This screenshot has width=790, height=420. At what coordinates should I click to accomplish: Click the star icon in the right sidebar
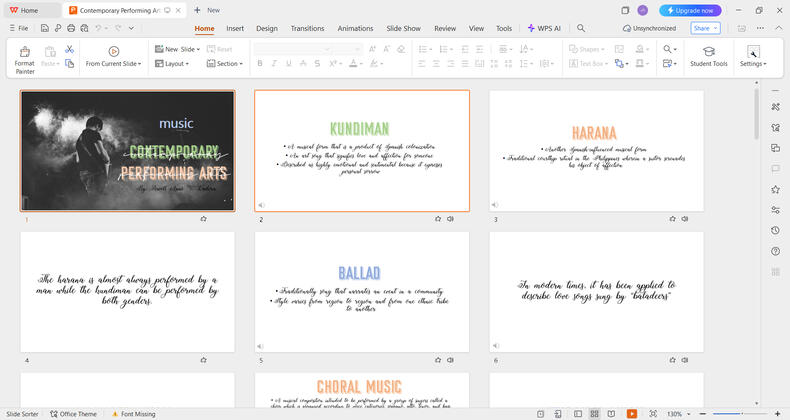click(x=775, y=189)
